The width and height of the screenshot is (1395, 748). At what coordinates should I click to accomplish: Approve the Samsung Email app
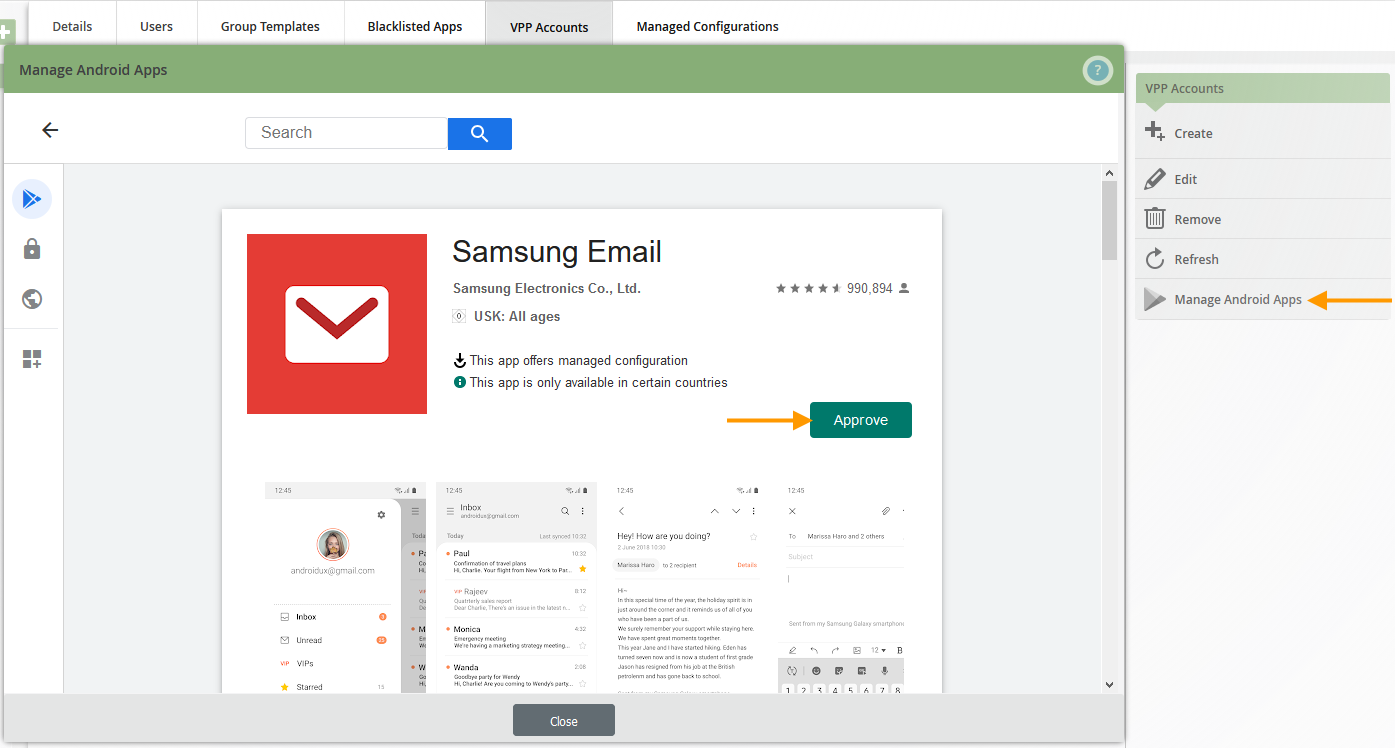[x=861, y=420]
